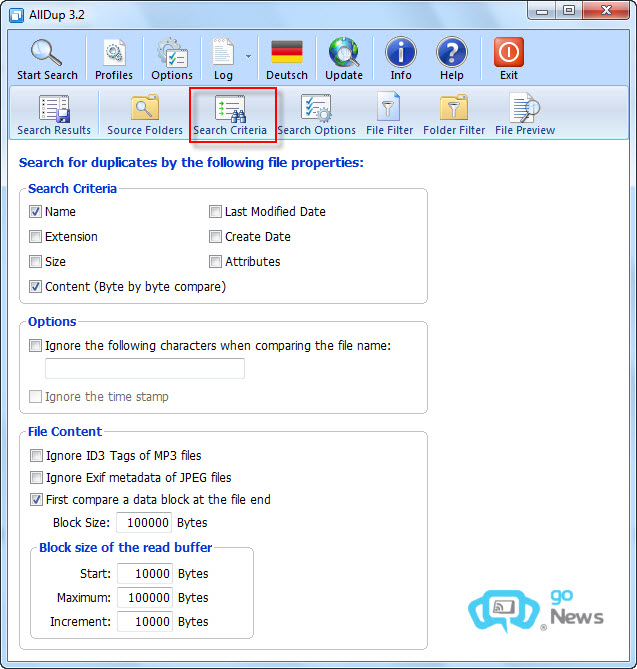Select the Search Criteria tab
637x669 pixels.
tap(230, 115)
